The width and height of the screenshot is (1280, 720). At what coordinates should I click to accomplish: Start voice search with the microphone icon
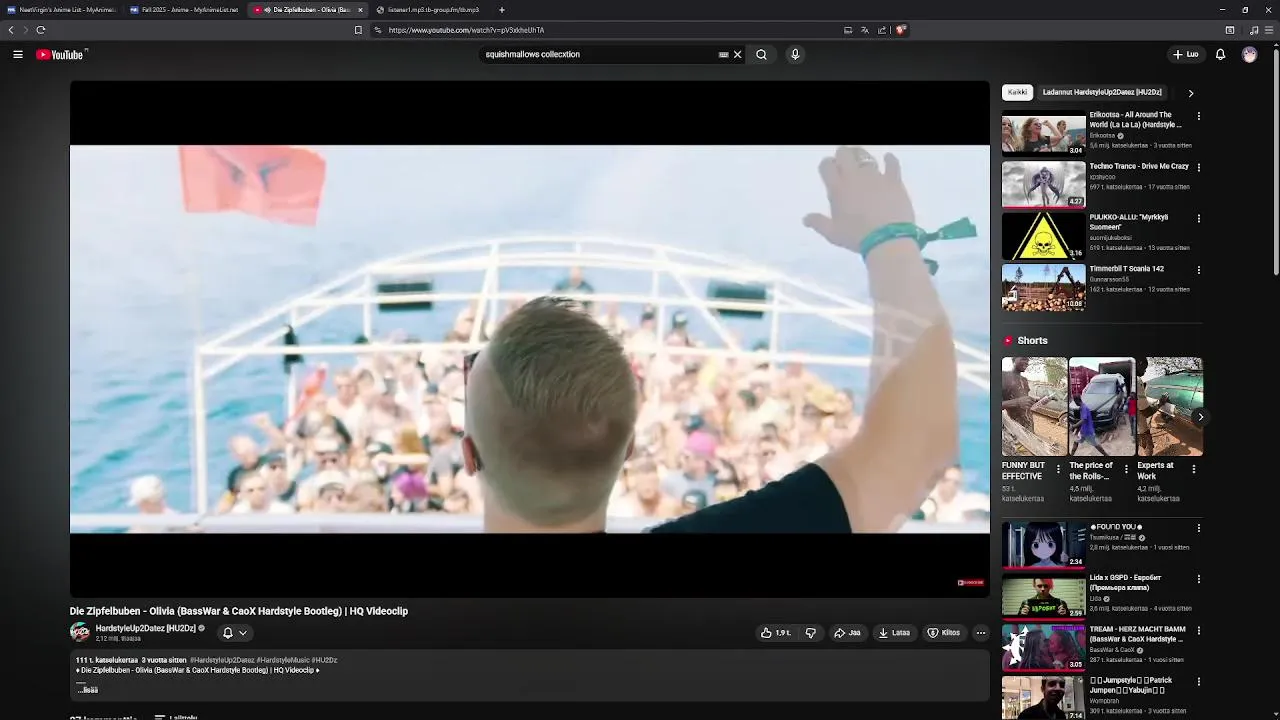point(795,55)
